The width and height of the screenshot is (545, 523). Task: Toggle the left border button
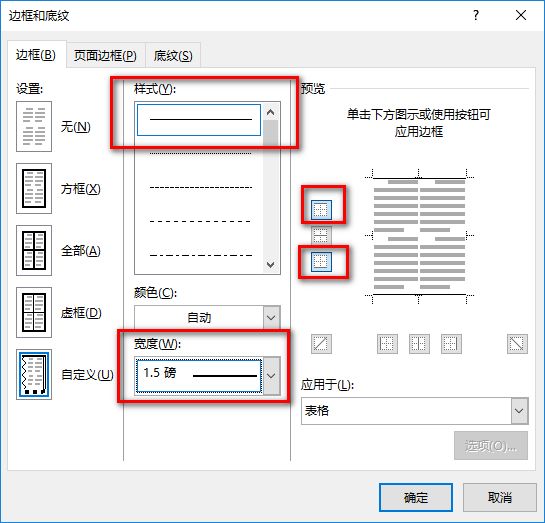[x=387, y=344]
